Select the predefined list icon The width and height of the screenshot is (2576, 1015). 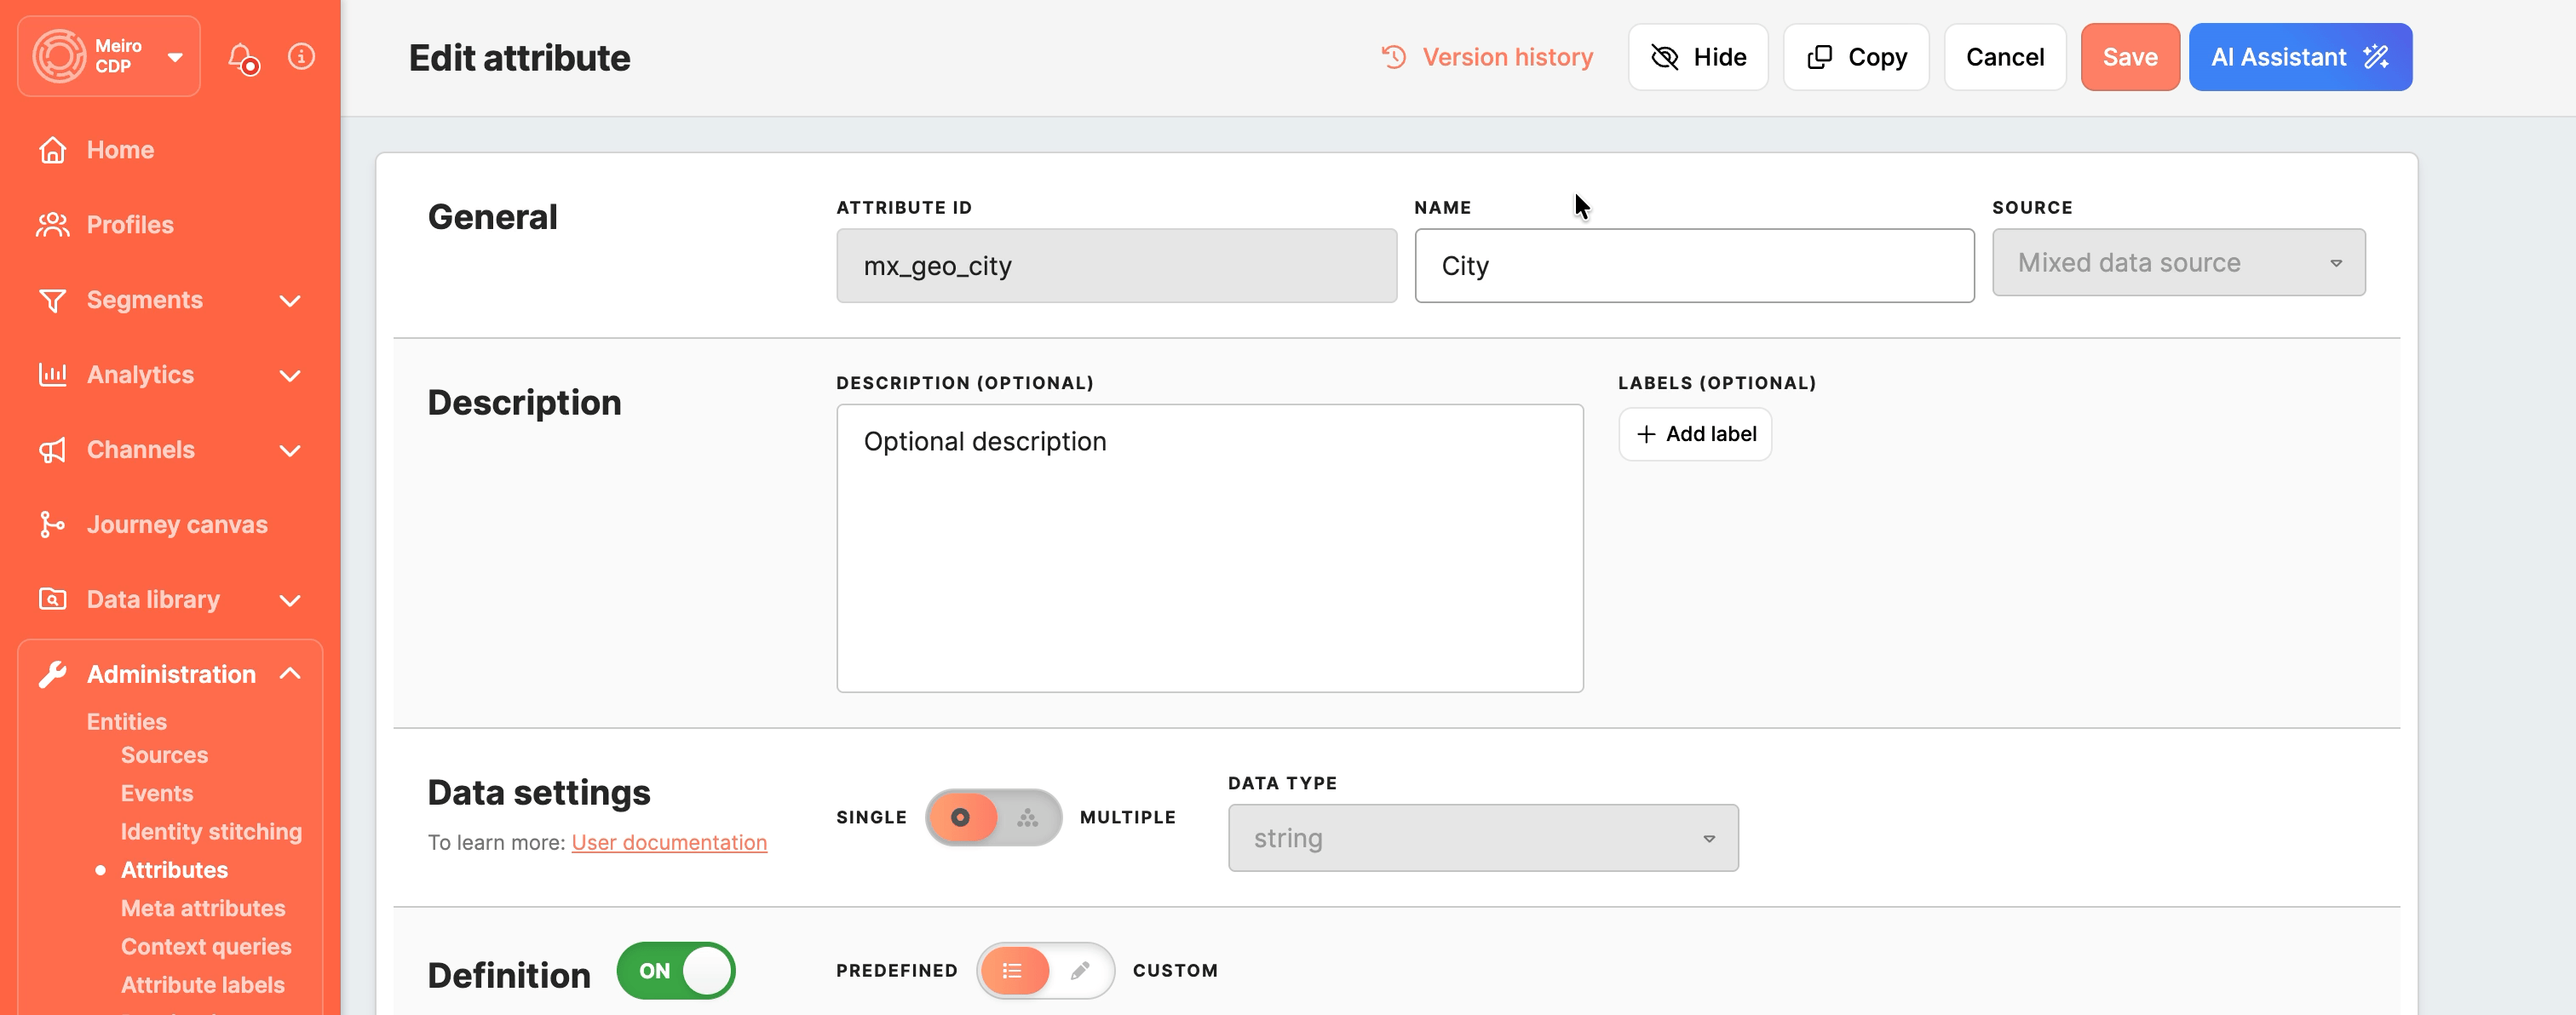tap(1012, 971)
